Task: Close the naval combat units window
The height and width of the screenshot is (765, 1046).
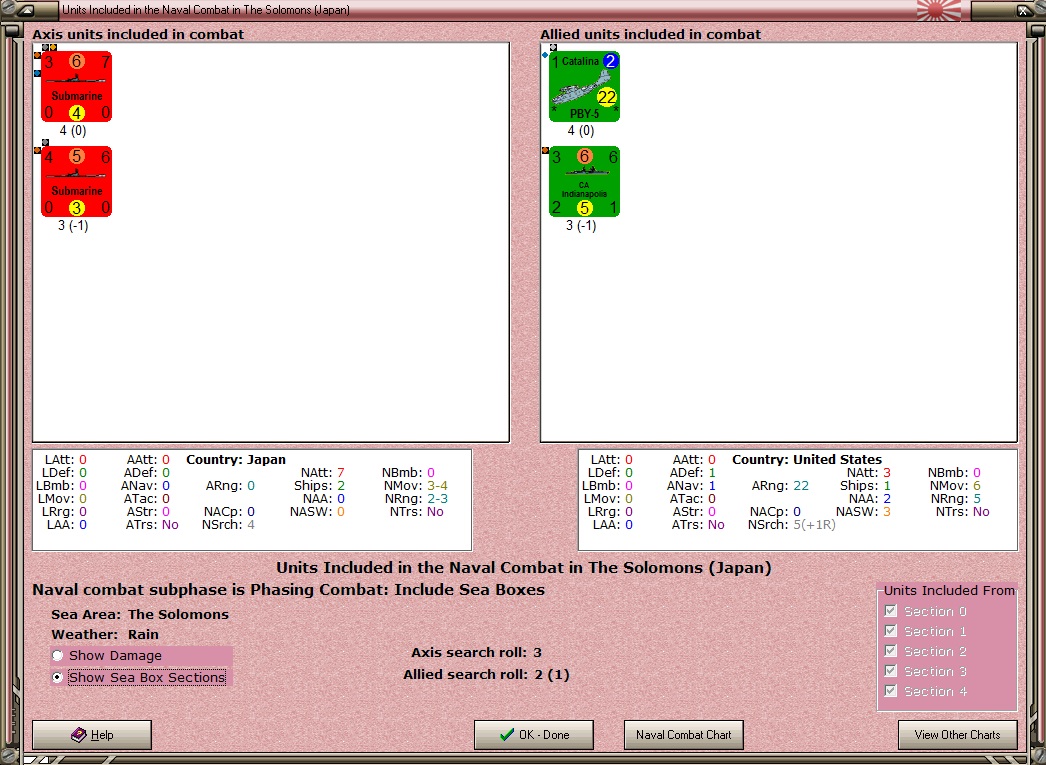Action: [x=1024, y=10]
